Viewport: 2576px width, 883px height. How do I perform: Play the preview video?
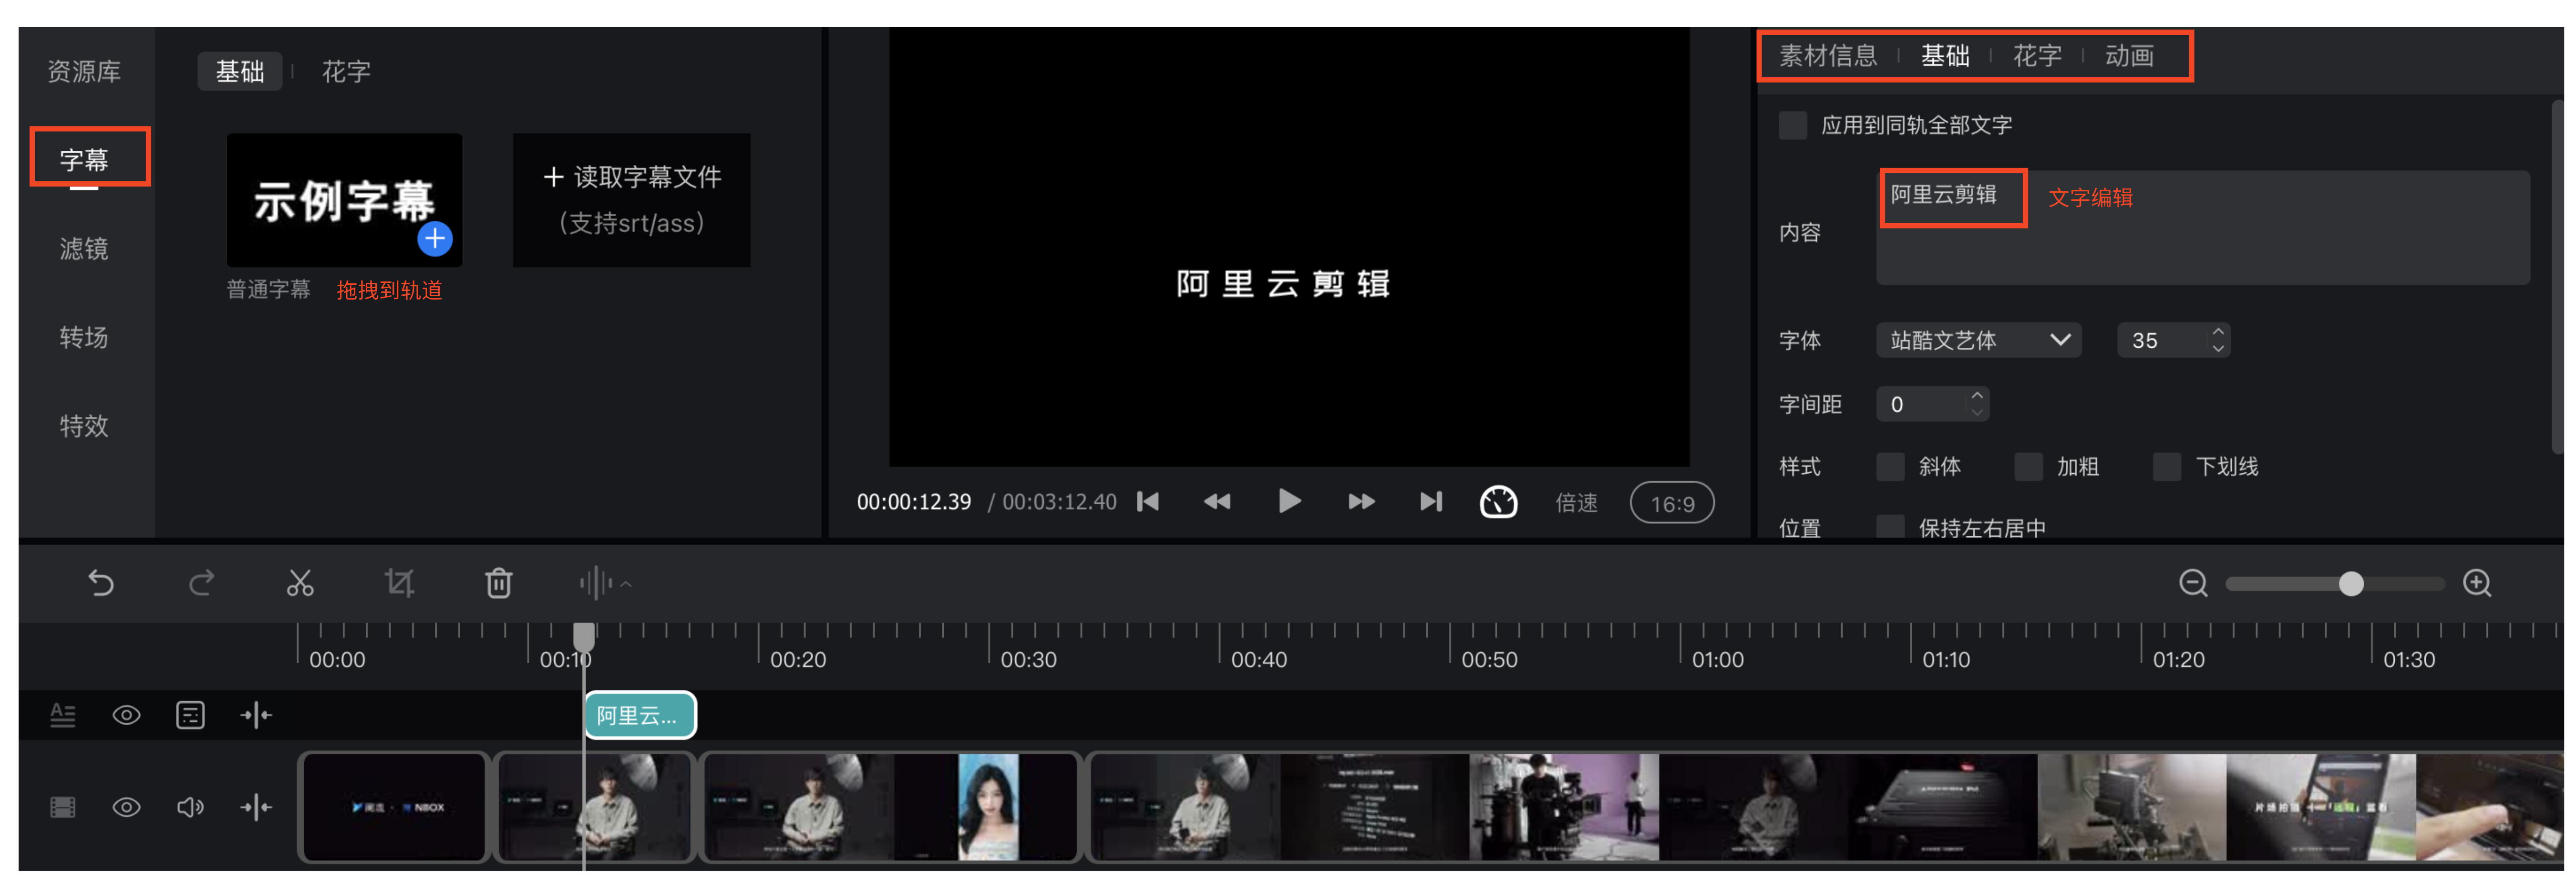tap(1289, 501)
